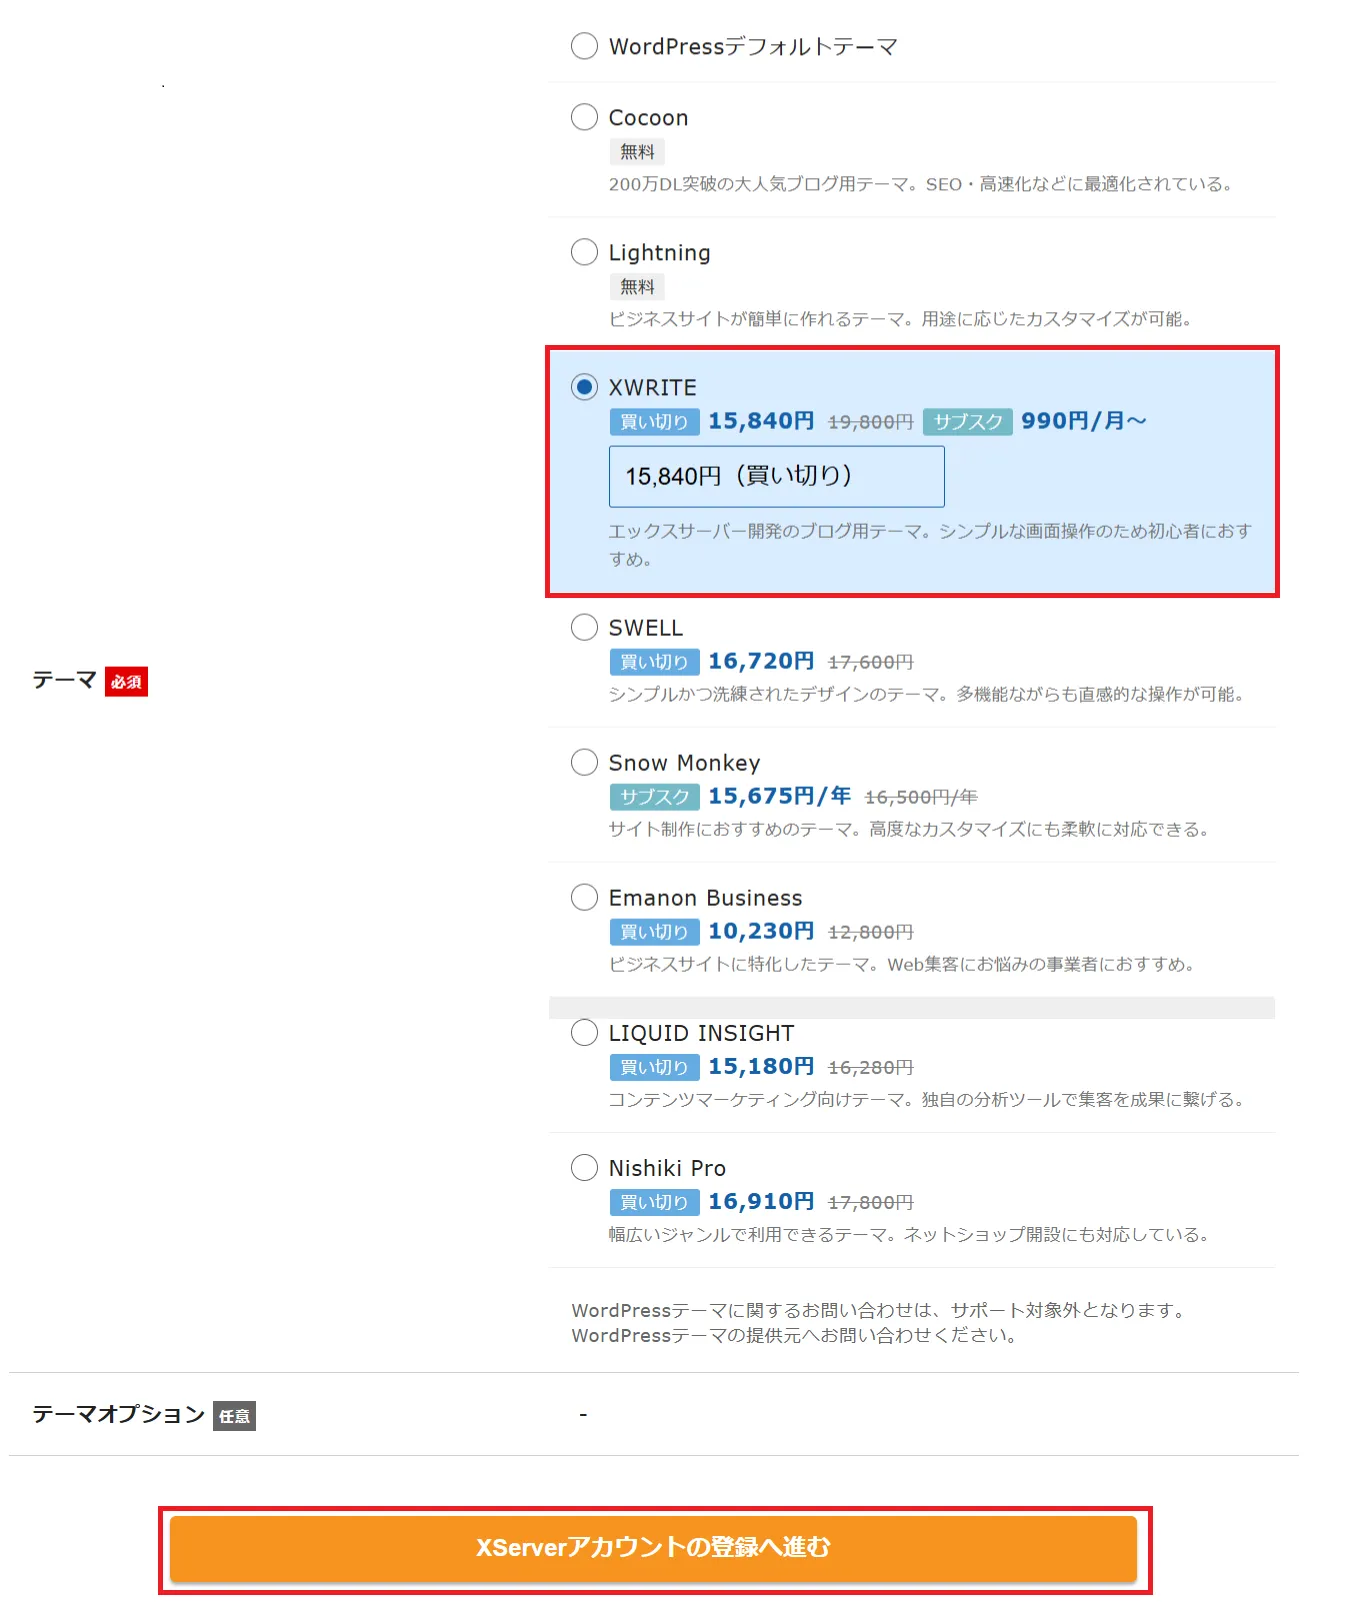Select the XWRITE theme radio button
This screenshot has height=1610, width=1351.
[584, 387]
